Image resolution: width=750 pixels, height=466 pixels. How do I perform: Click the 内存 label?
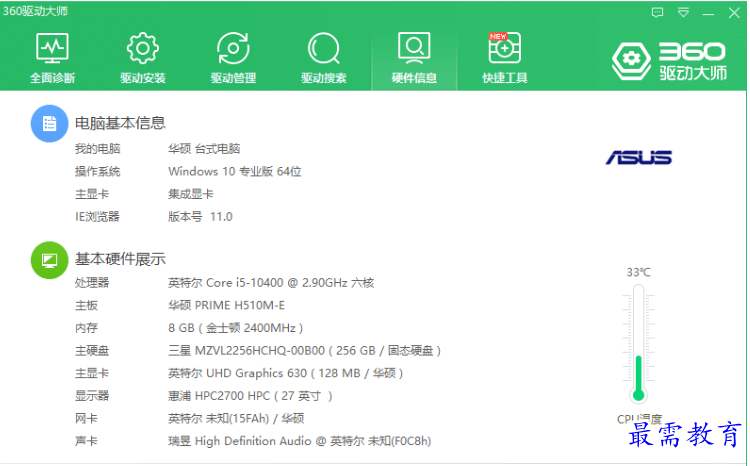tap(86, 328)
